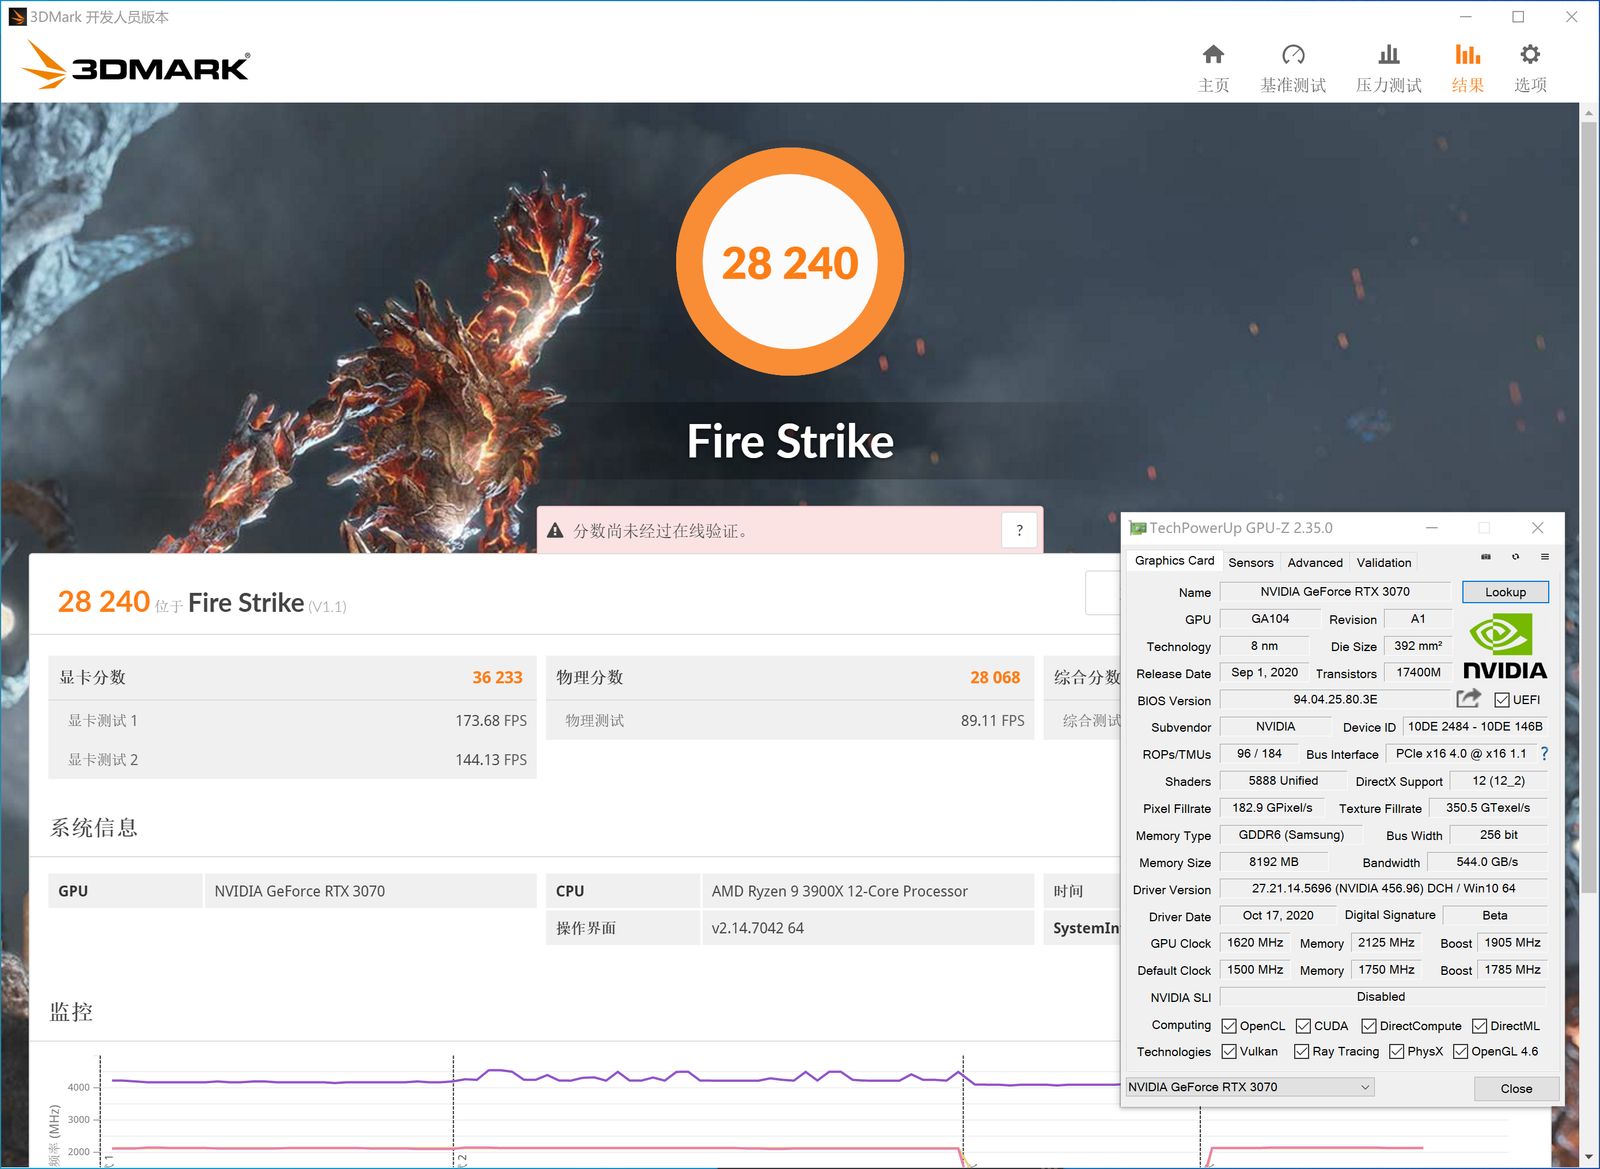Click the 3DMark title bar app icon
The width and height of the screenshot is (1600, 1169).
(17, 17)
